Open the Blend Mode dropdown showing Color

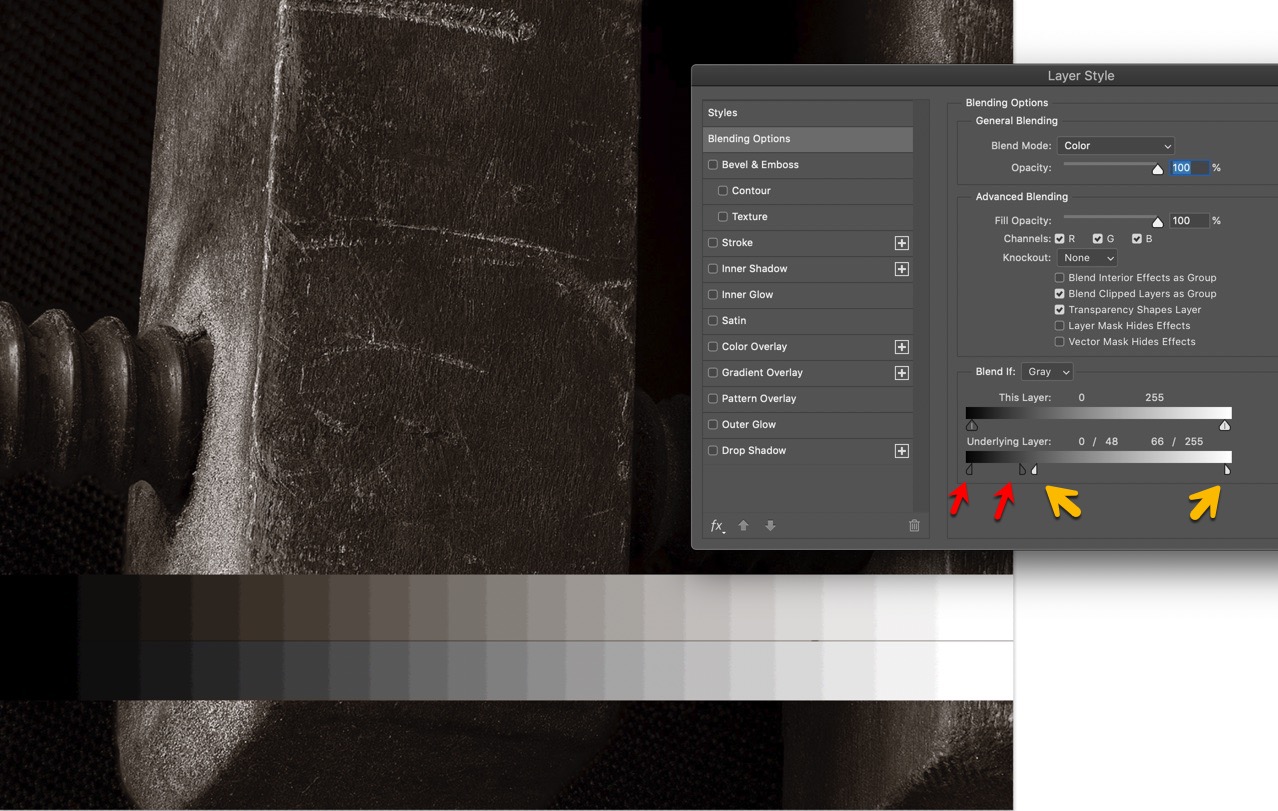tap(1115, 145)
